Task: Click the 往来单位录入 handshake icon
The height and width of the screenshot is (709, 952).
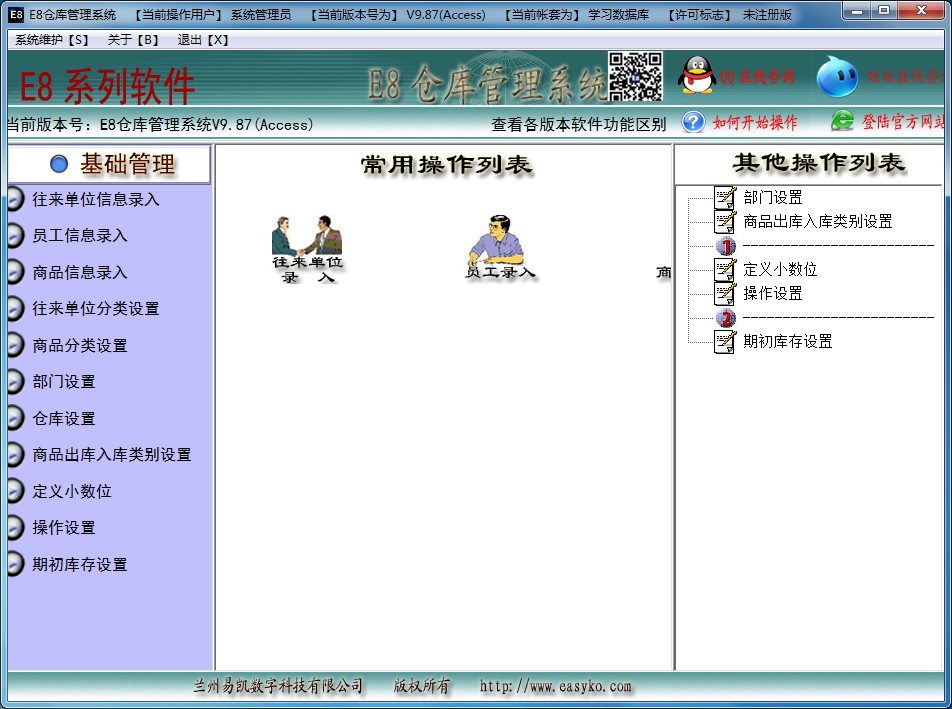Action: coord(307,249)
